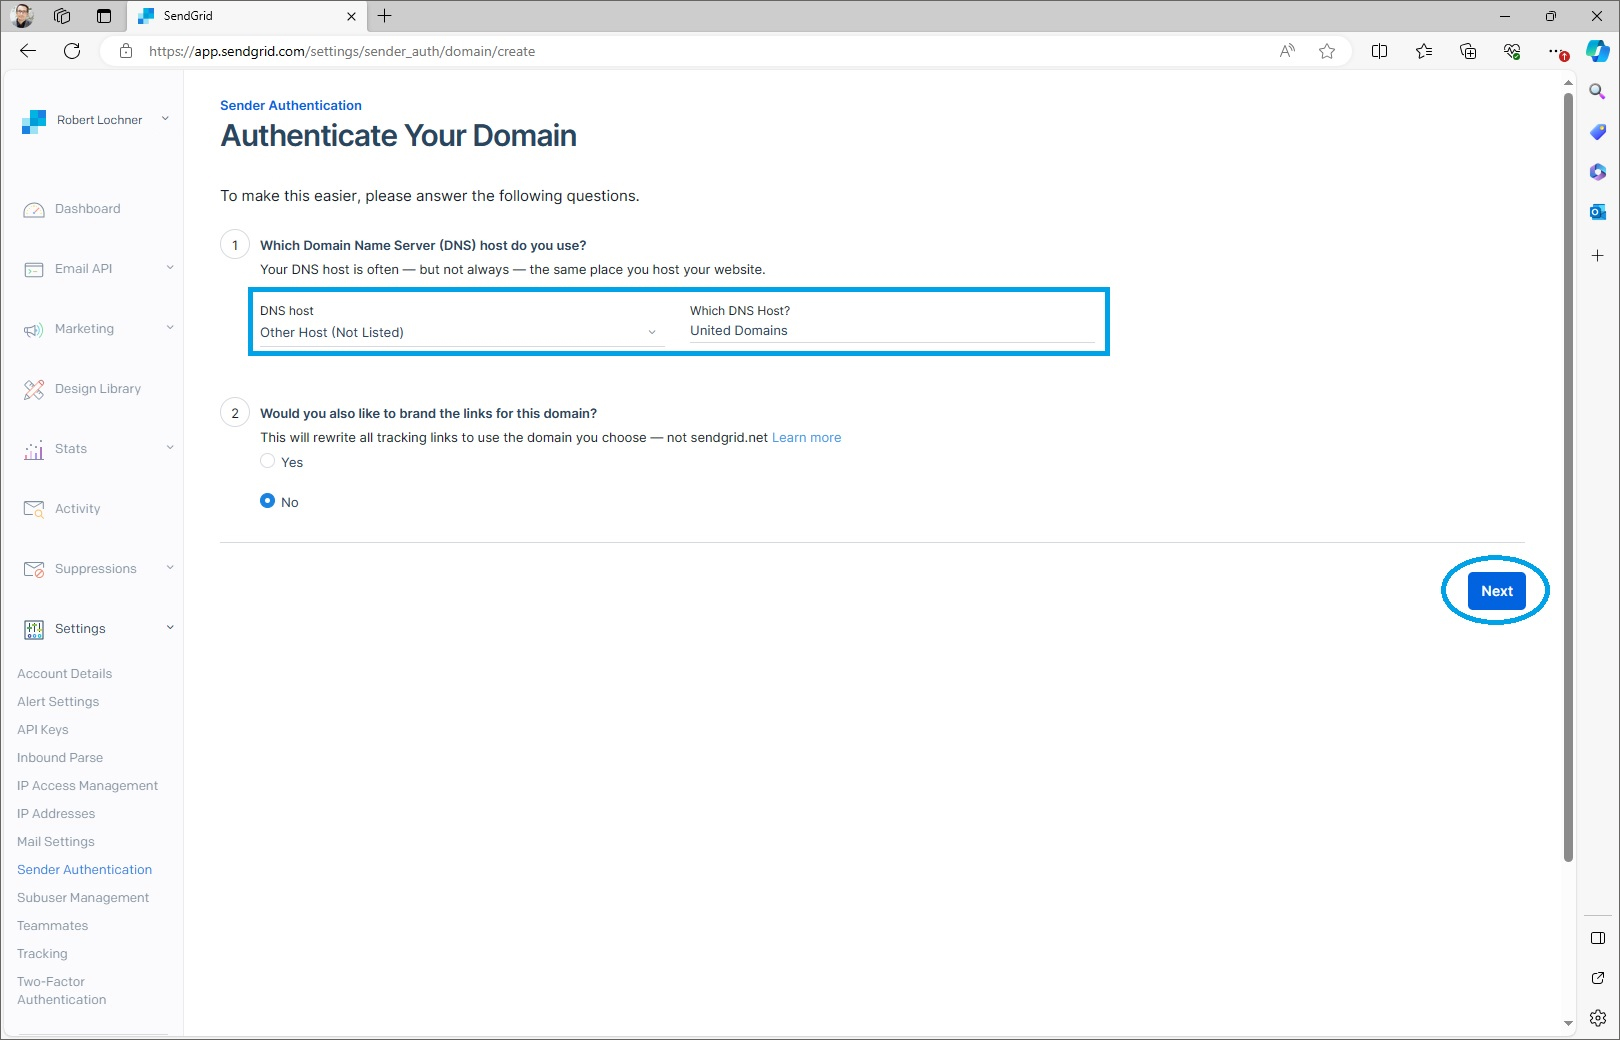Expand Suppressions menu chevron
Viewport: 1620px width, 1040px height.
(170, 568)
